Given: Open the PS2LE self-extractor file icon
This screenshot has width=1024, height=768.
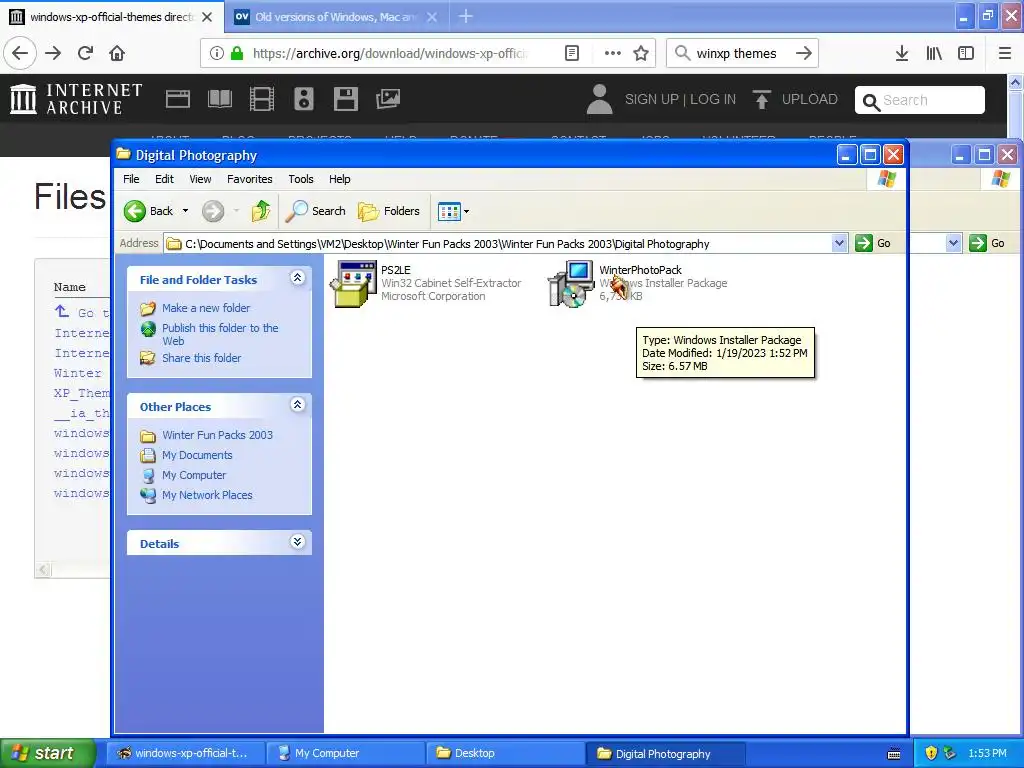Looking at the screenshot, I should click(x=353, y=283).
